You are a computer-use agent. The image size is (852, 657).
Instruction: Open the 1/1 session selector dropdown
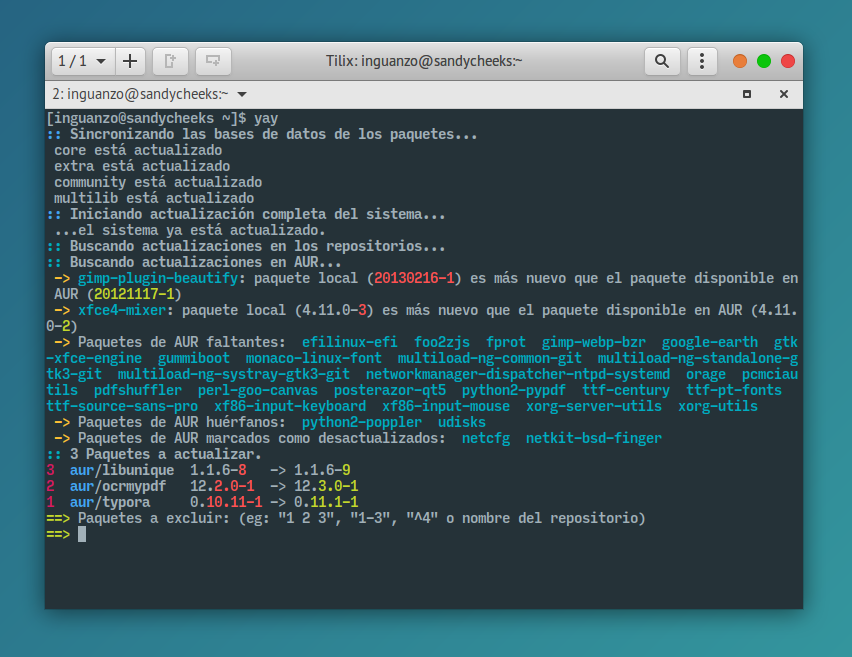82,60
